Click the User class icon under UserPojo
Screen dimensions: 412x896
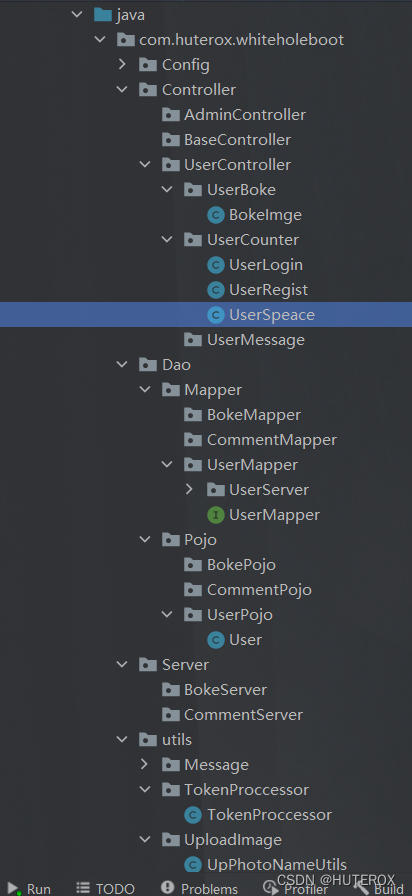(215, 640)
